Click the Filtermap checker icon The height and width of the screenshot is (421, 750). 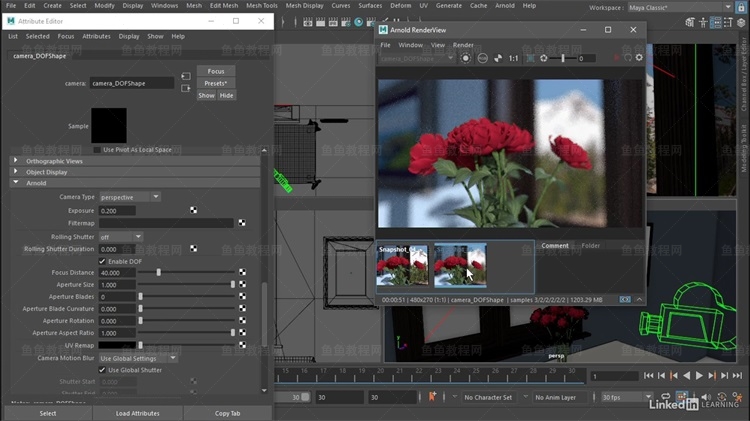242,223
